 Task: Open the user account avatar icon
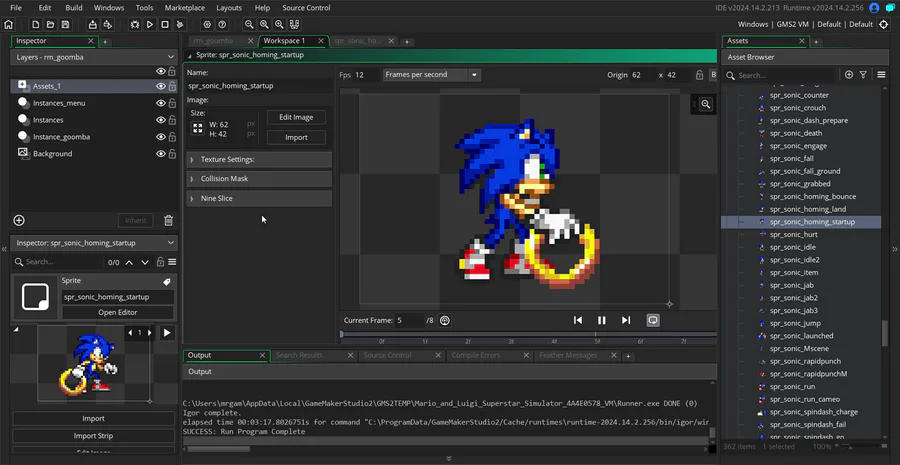point(874,8)
